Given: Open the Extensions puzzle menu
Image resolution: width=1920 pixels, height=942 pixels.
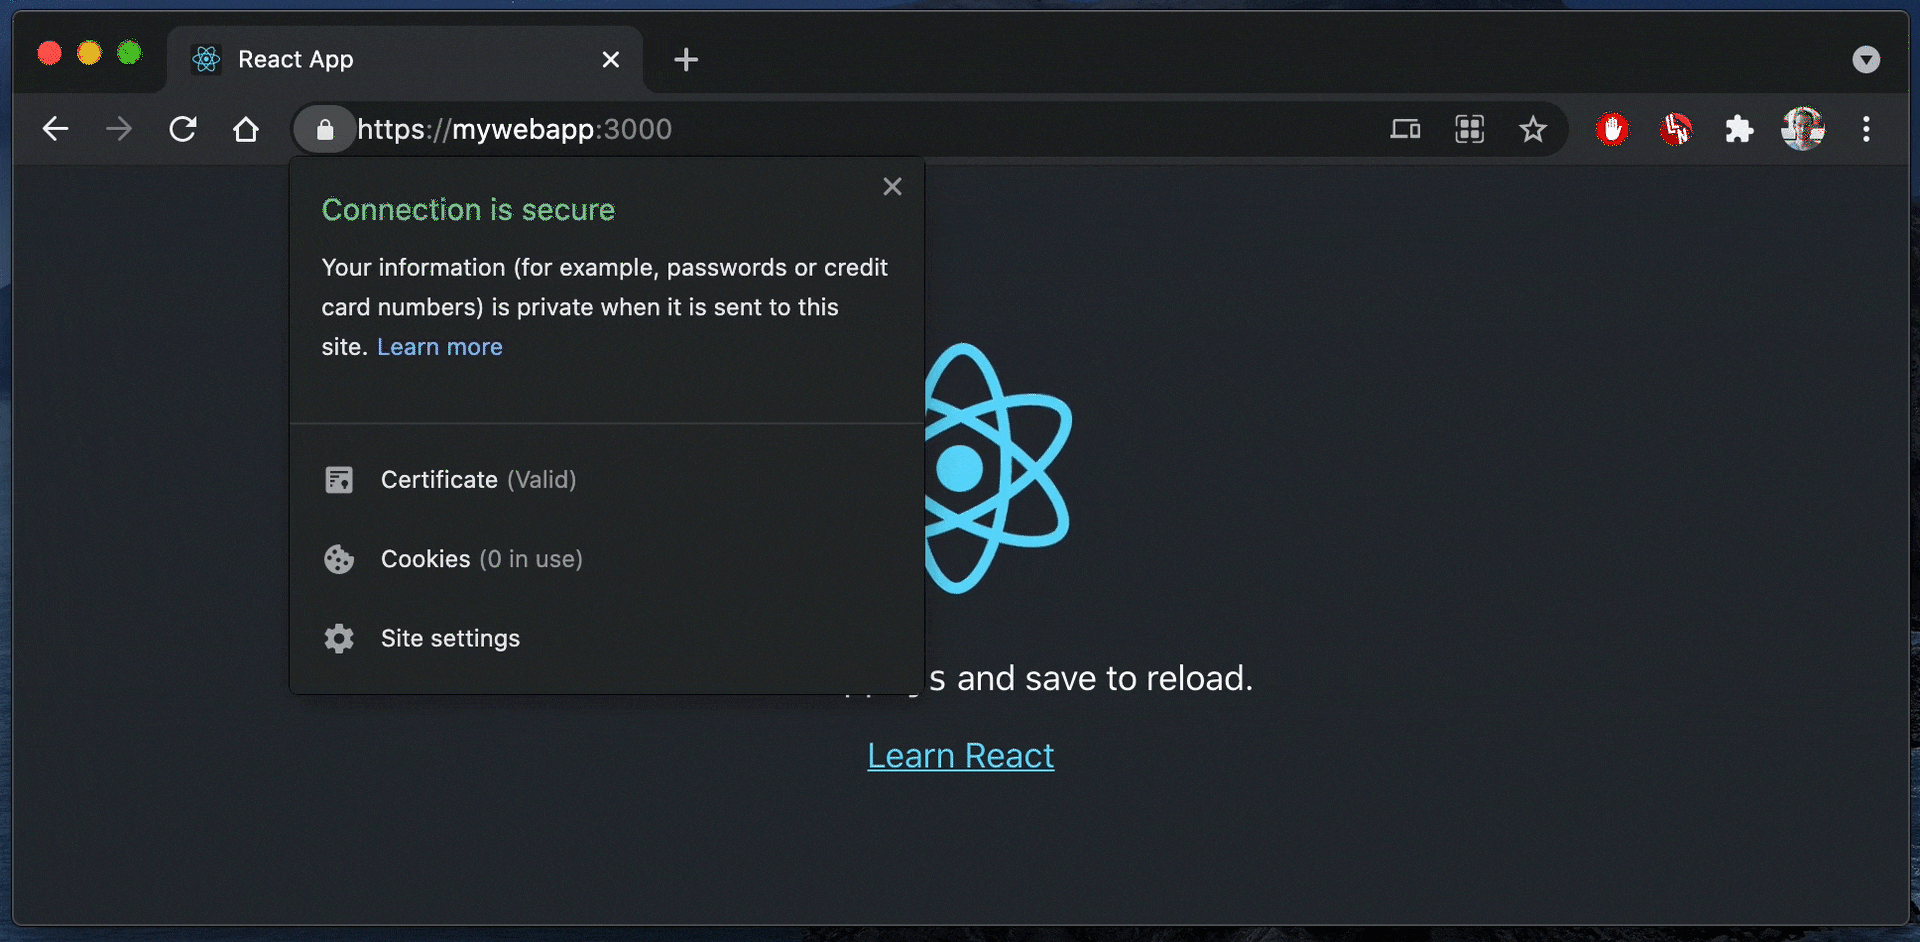Looking at the screenshot, I should (1740, 129).
